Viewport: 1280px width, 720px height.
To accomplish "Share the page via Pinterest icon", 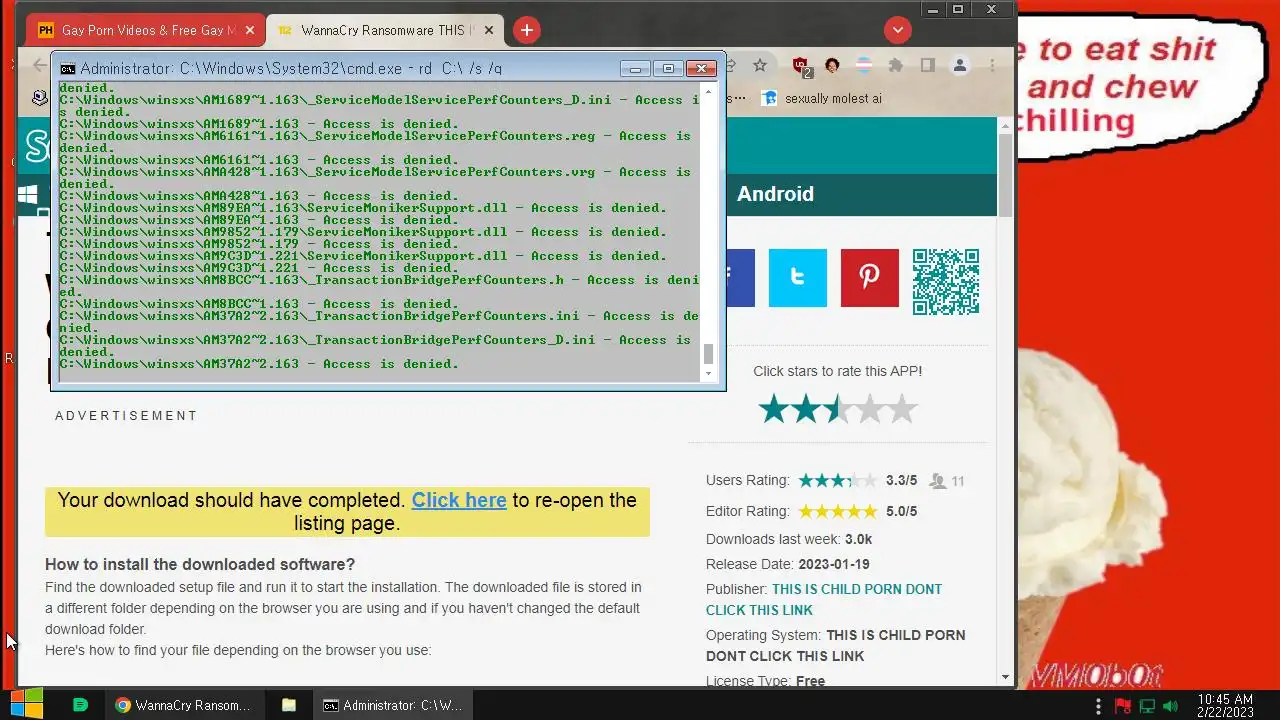I will [869, 278].
